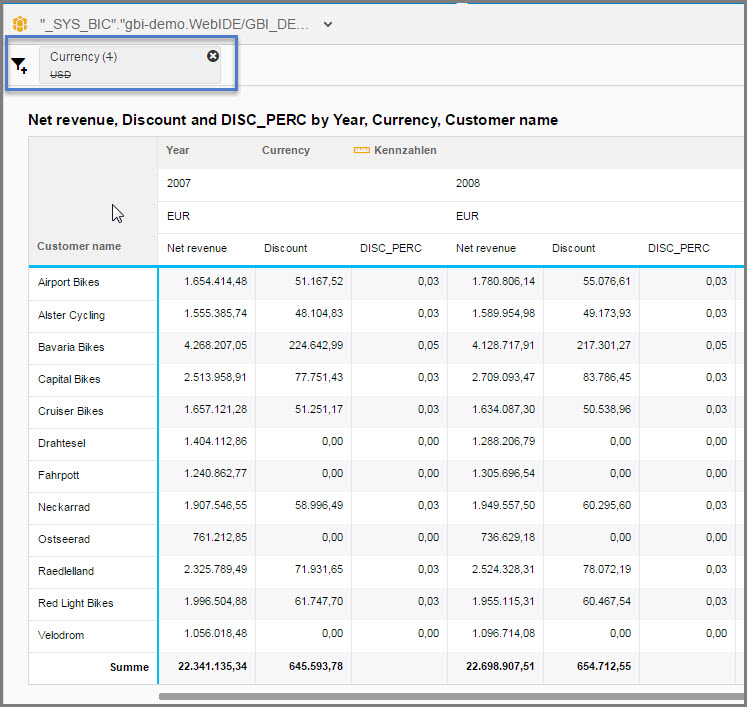Select the 2007 year header cell
This screenshot has width=747, height=707.
tap(179, 184)
